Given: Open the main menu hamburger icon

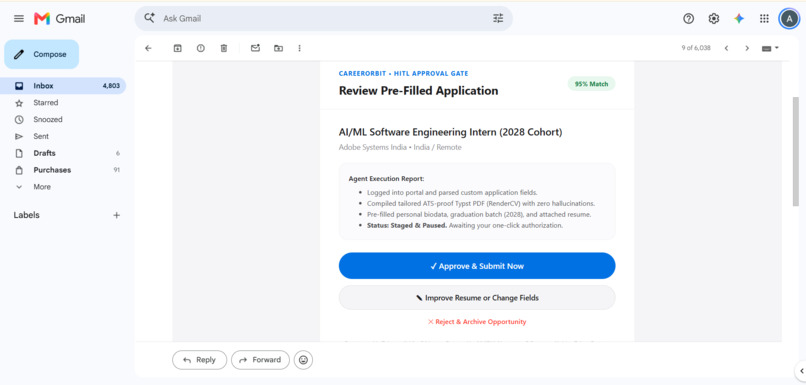Looking at the screenshot, I should tap(19, 19).
